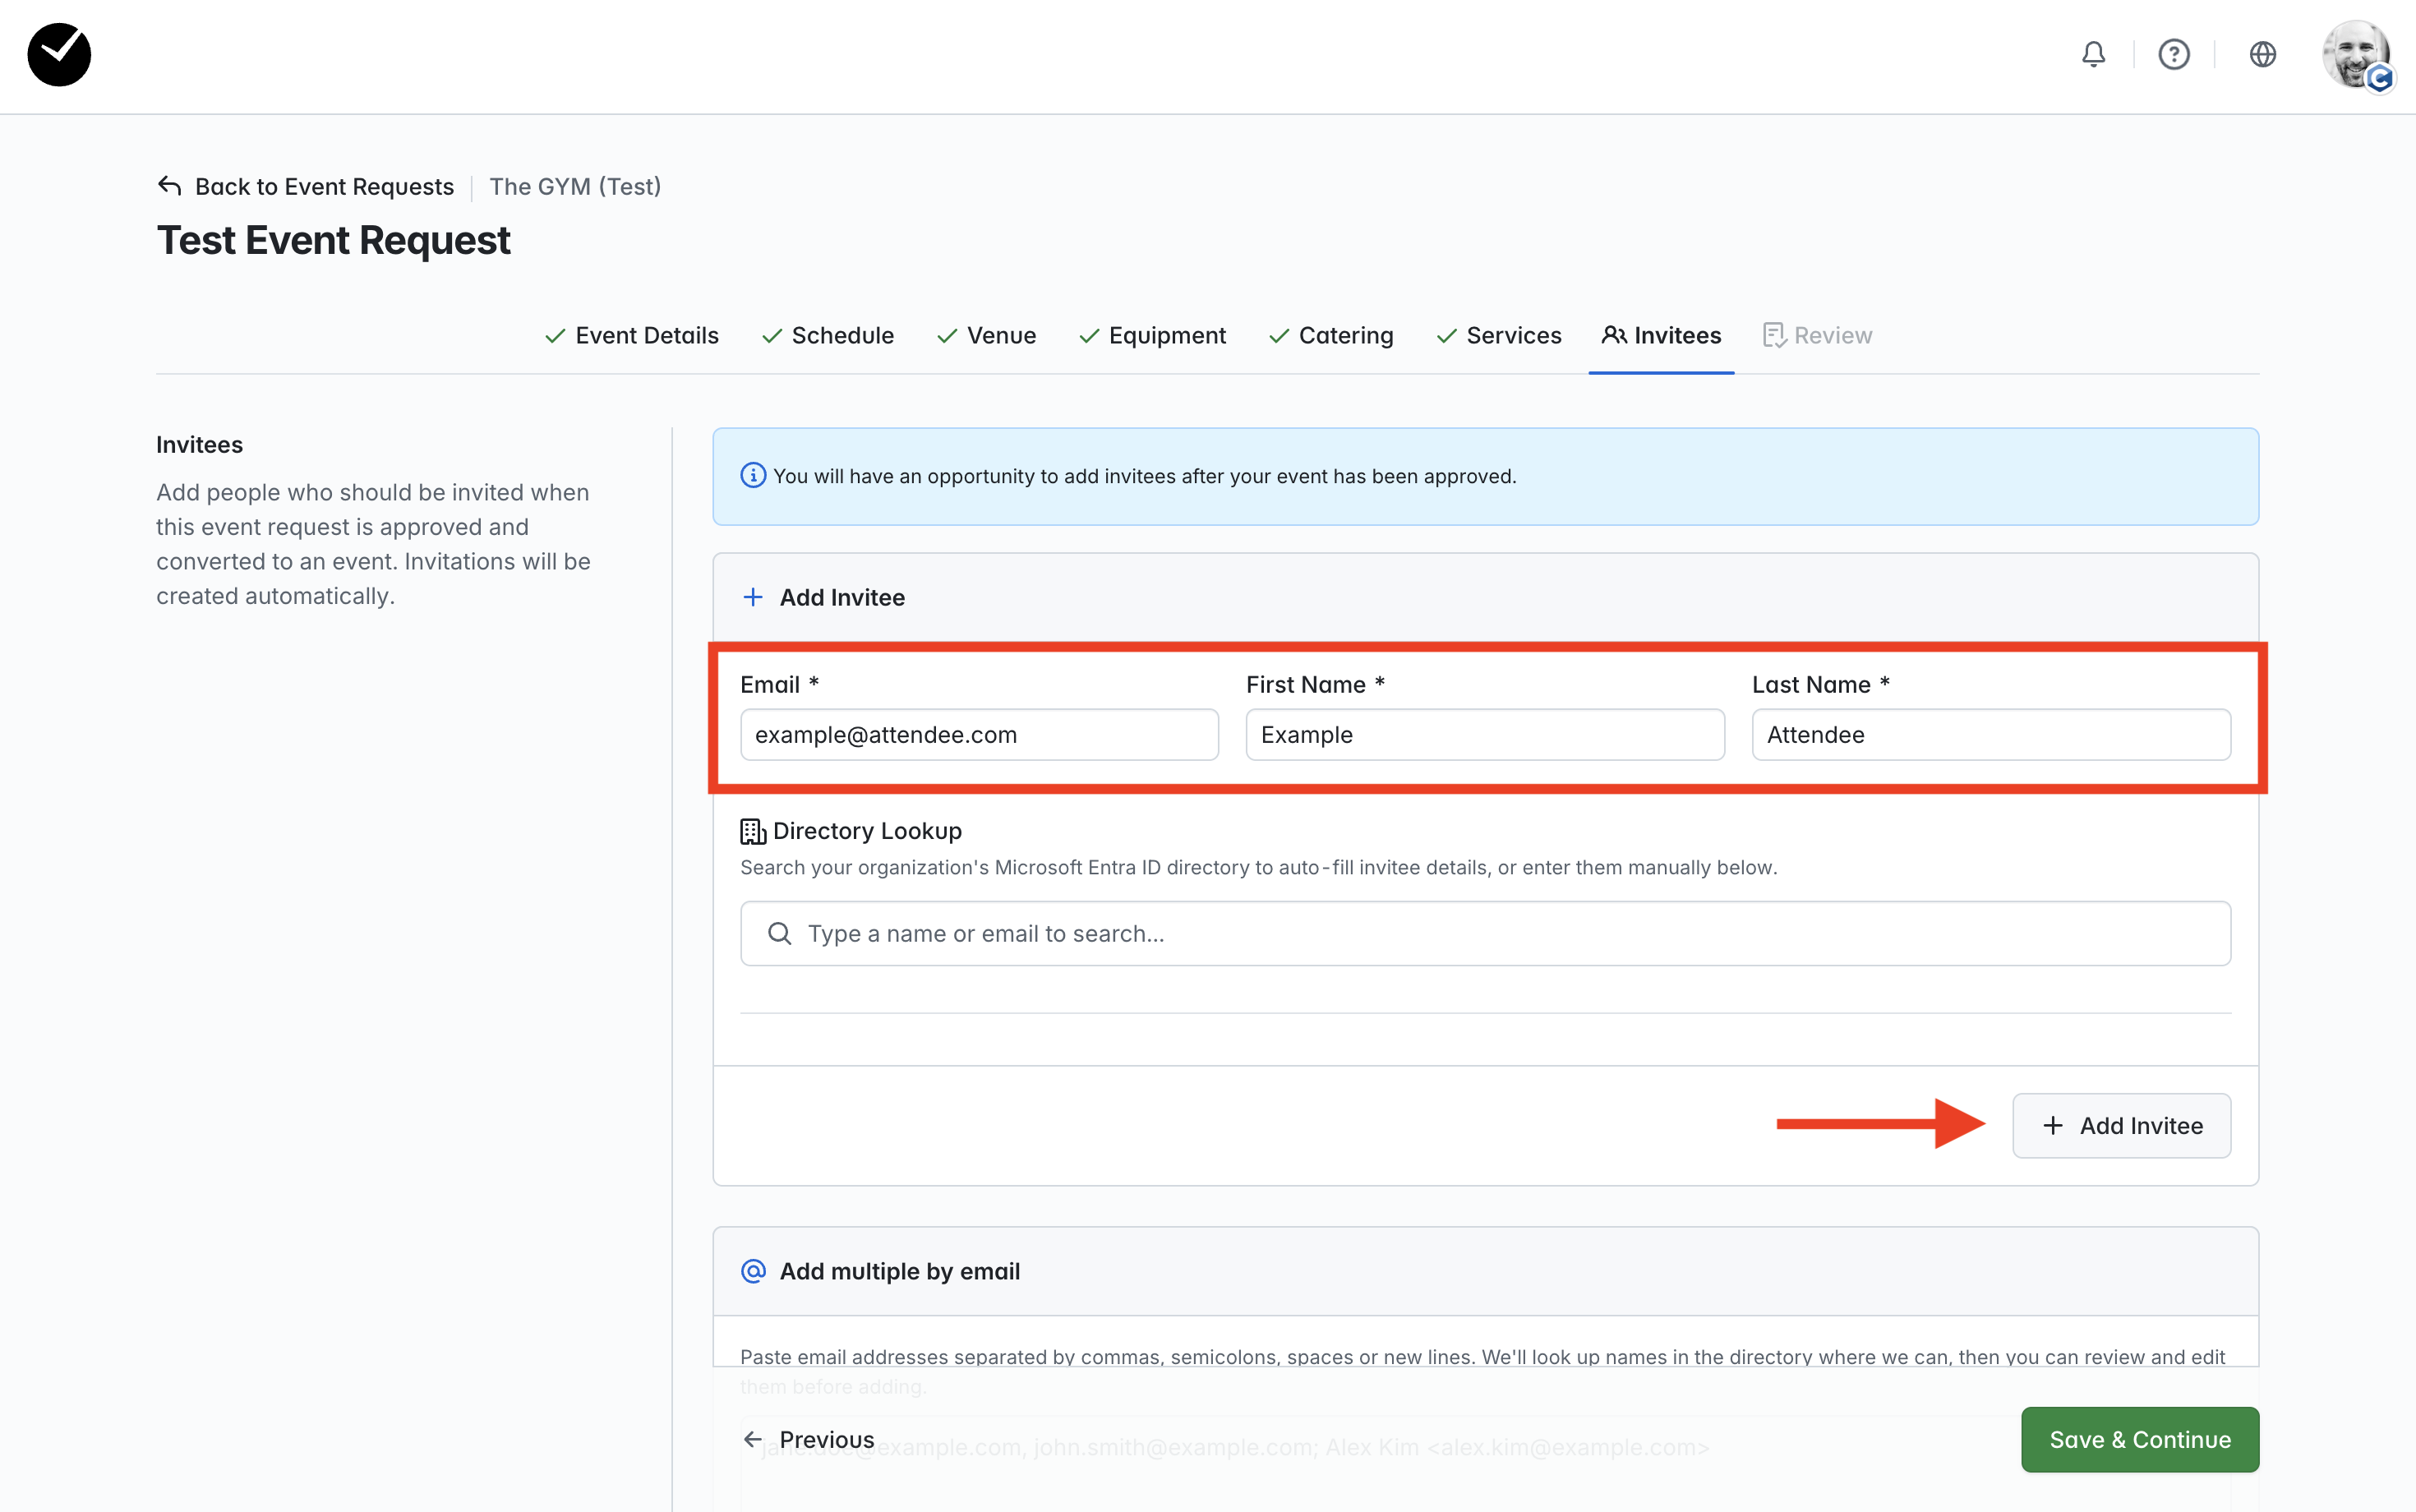
Task: Open the language globe icon
Action: pyautogui.click(x=2262, y=54)
